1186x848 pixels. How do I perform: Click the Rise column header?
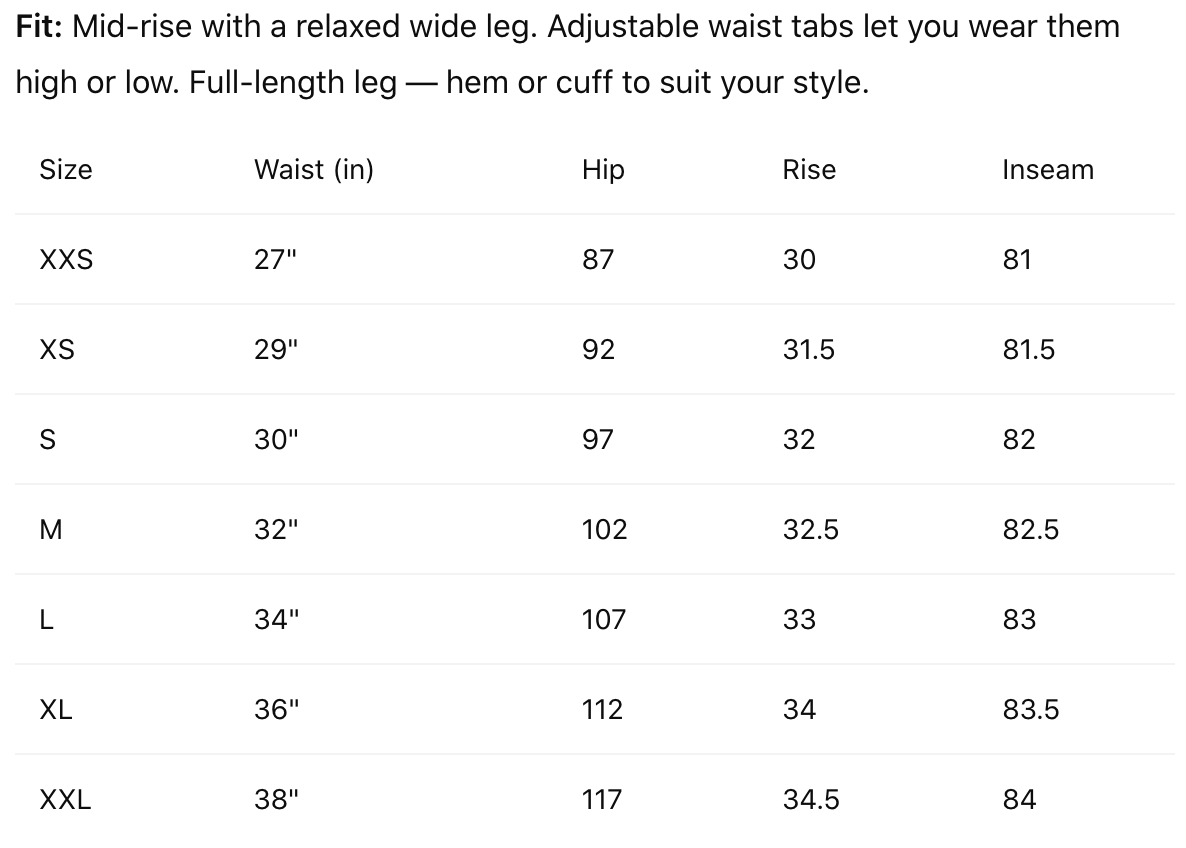tap(808, 170)
